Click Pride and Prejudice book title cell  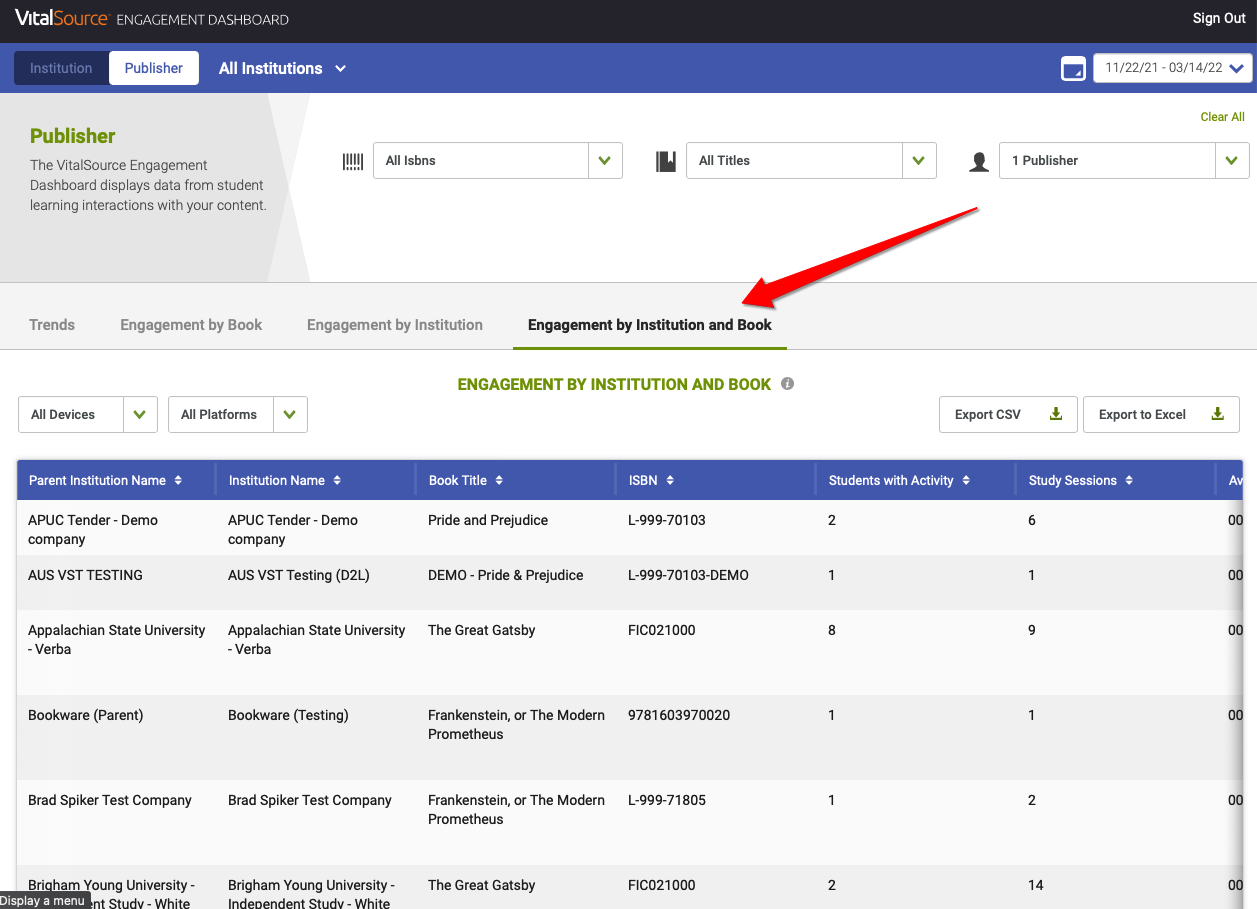tap(488, 520)
